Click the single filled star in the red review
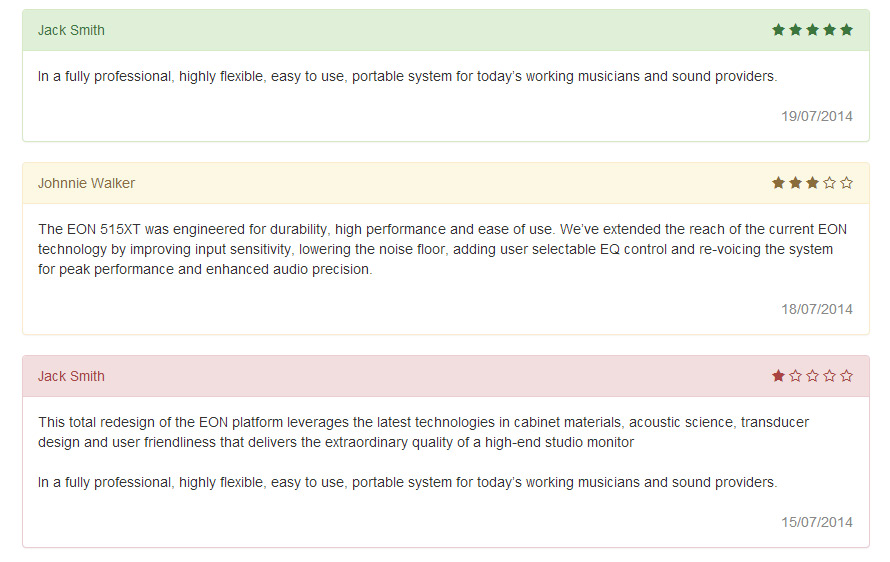 click(x=779, y=376)
